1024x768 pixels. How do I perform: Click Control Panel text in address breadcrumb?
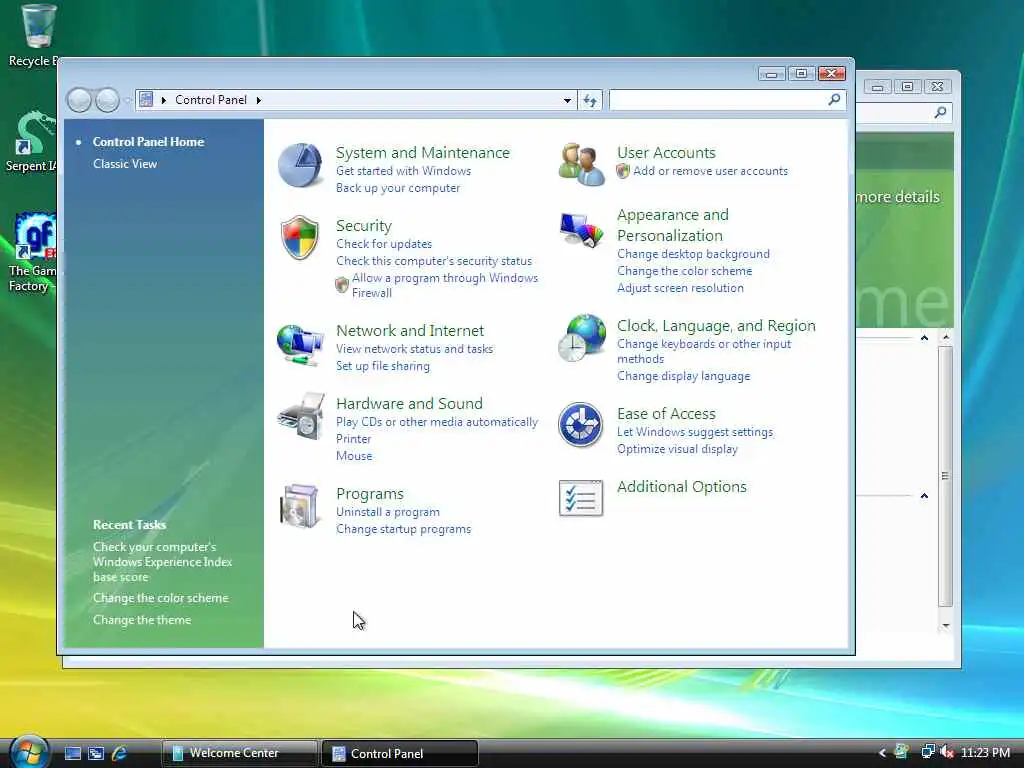pos(210,100)
